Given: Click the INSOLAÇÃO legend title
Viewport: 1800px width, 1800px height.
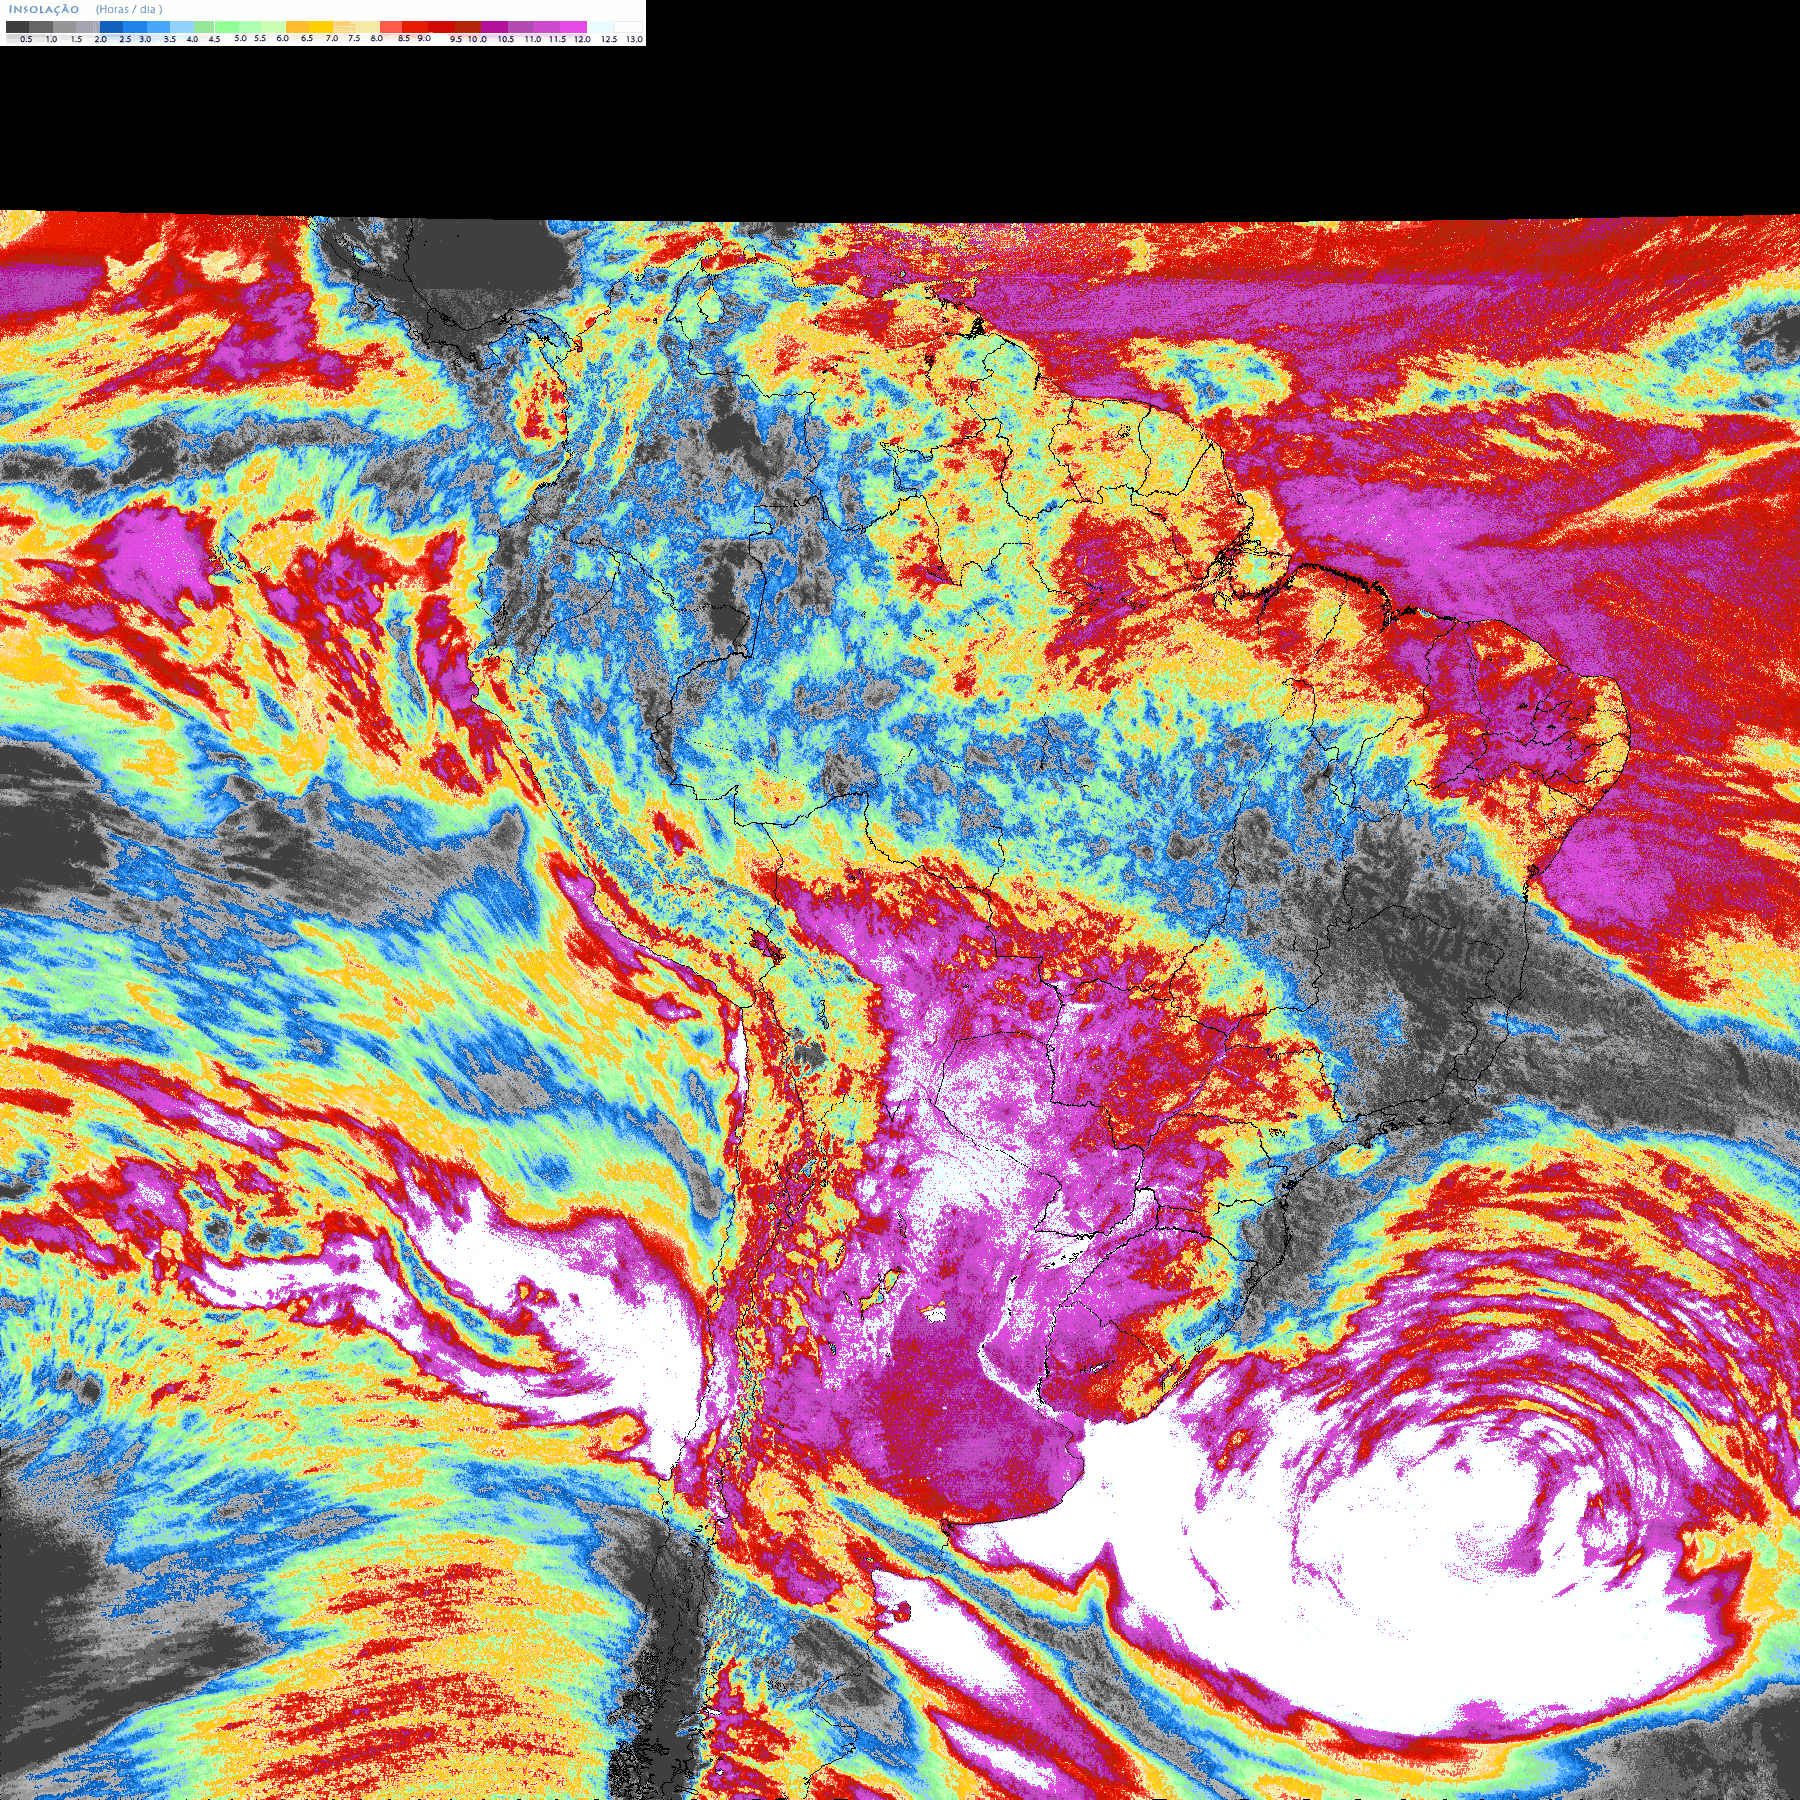Looking at the screenshot, I should (x=44, y=10).
